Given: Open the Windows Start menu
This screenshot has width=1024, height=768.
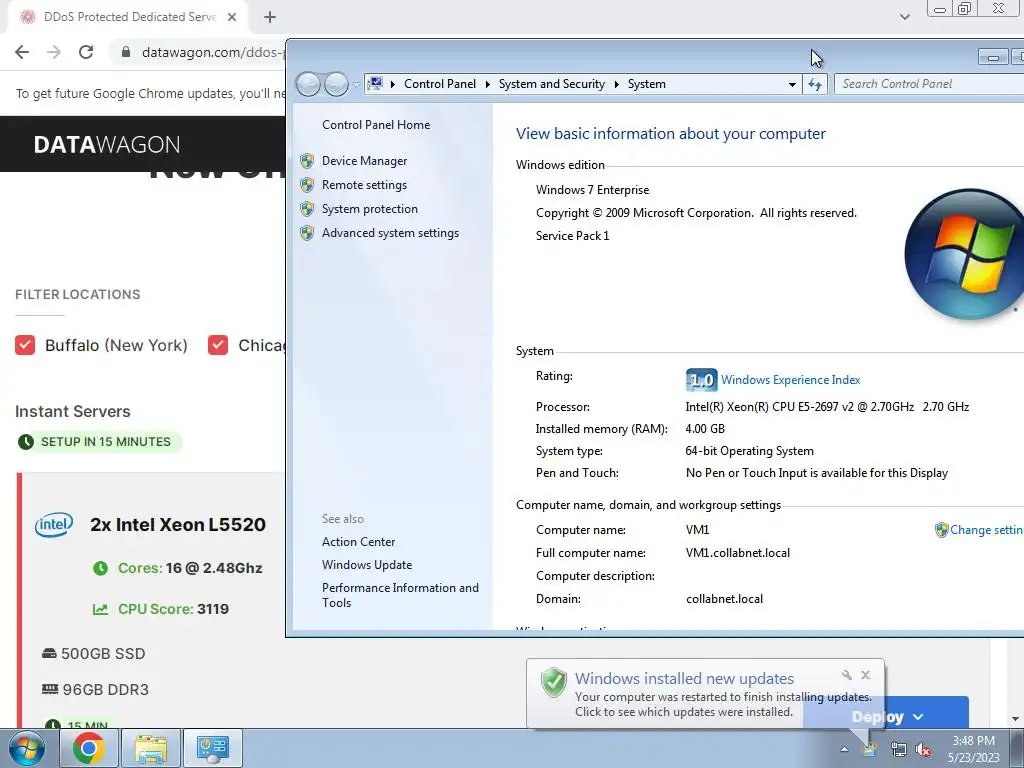Looking at the screenshot, I should coord(27,748).
